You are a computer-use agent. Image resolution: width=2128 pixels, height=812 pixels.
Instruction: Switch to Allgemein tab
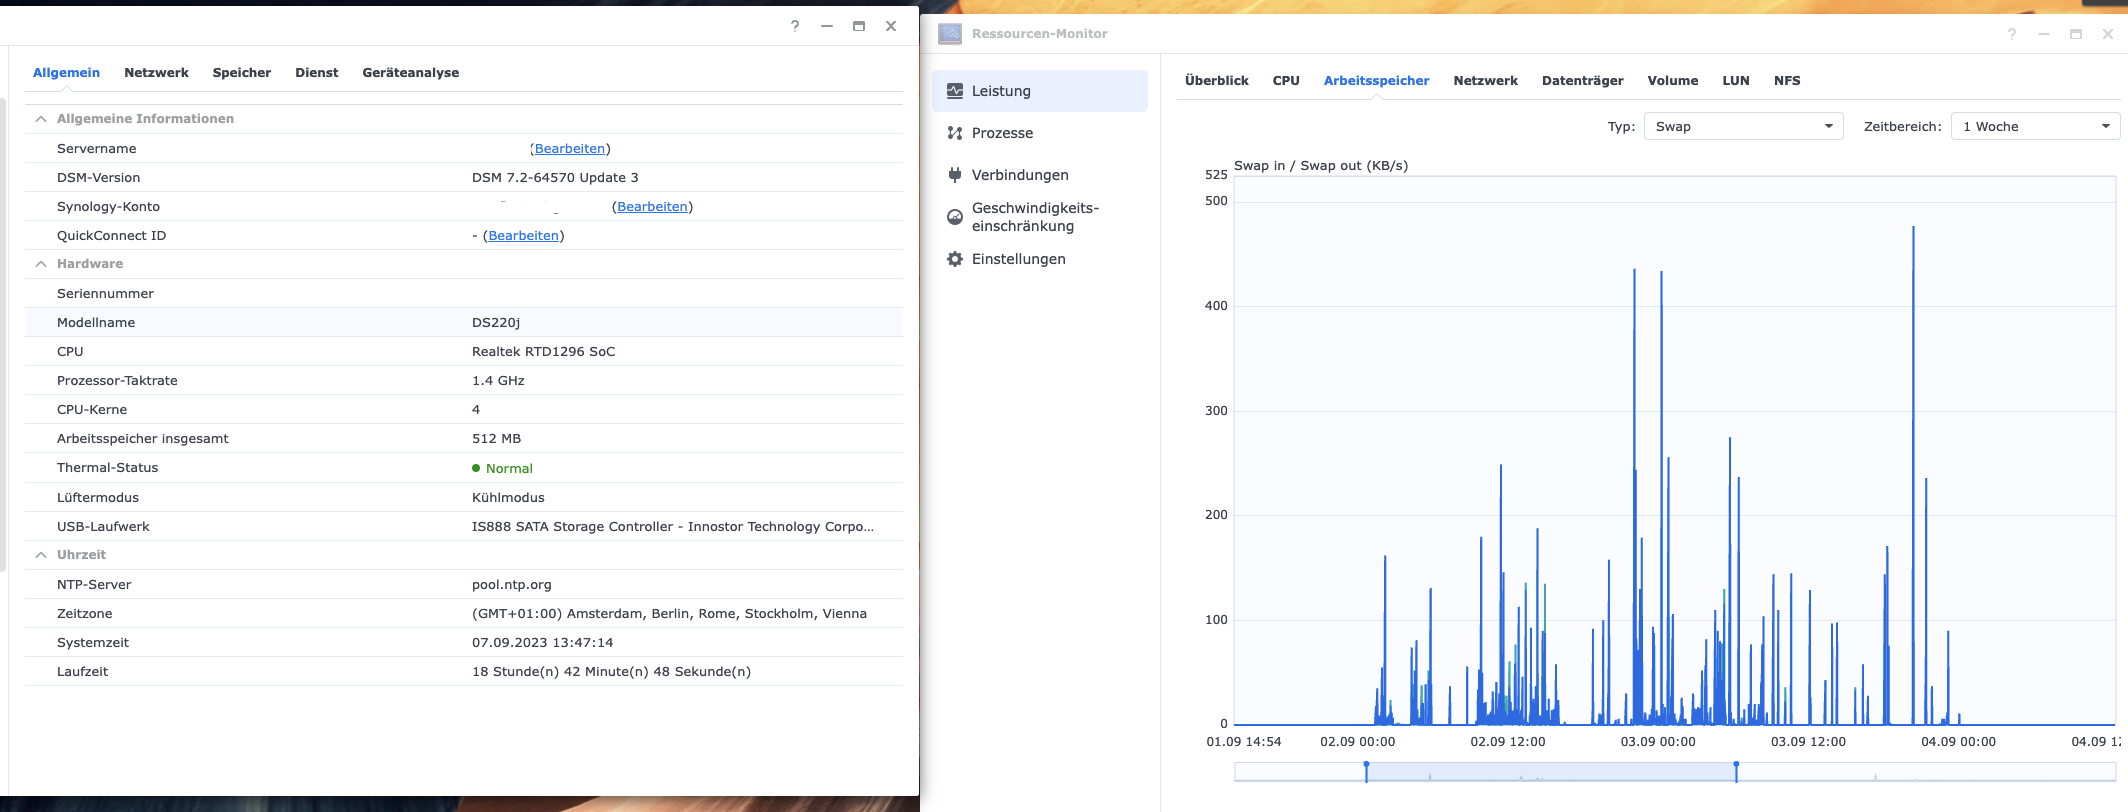click(66, 73)
